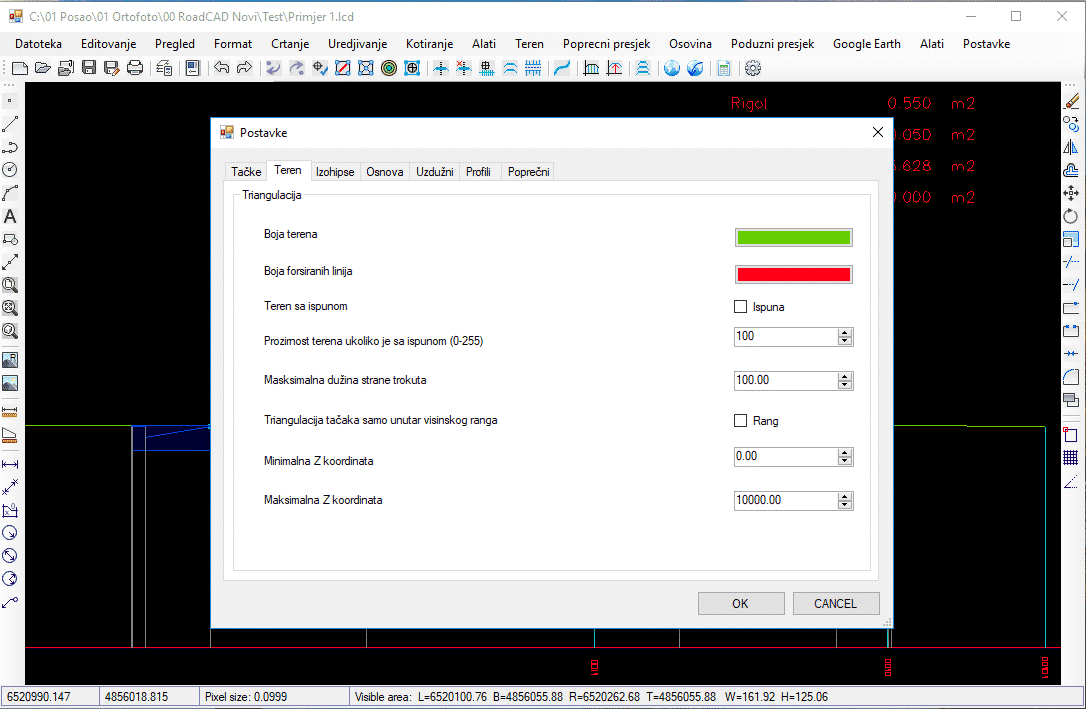Click the grid icon in right toolbar
Image resolution: width=1086 pixels, height=709 pixels.
(1071, 457)
